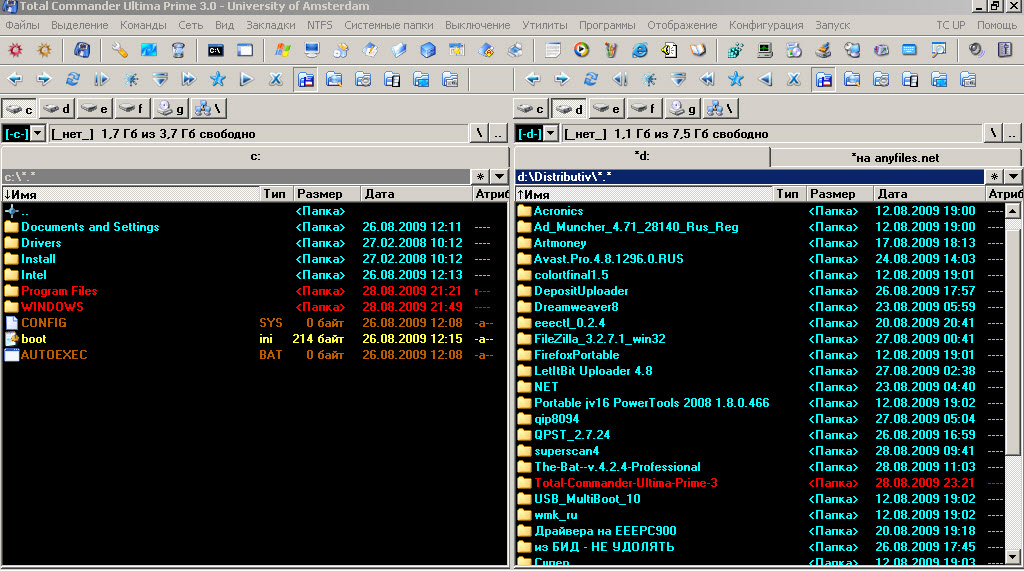Open the Системные папки menu
Image resolution: width=1024 pixels, height=571 pixels.
(389, 25)
